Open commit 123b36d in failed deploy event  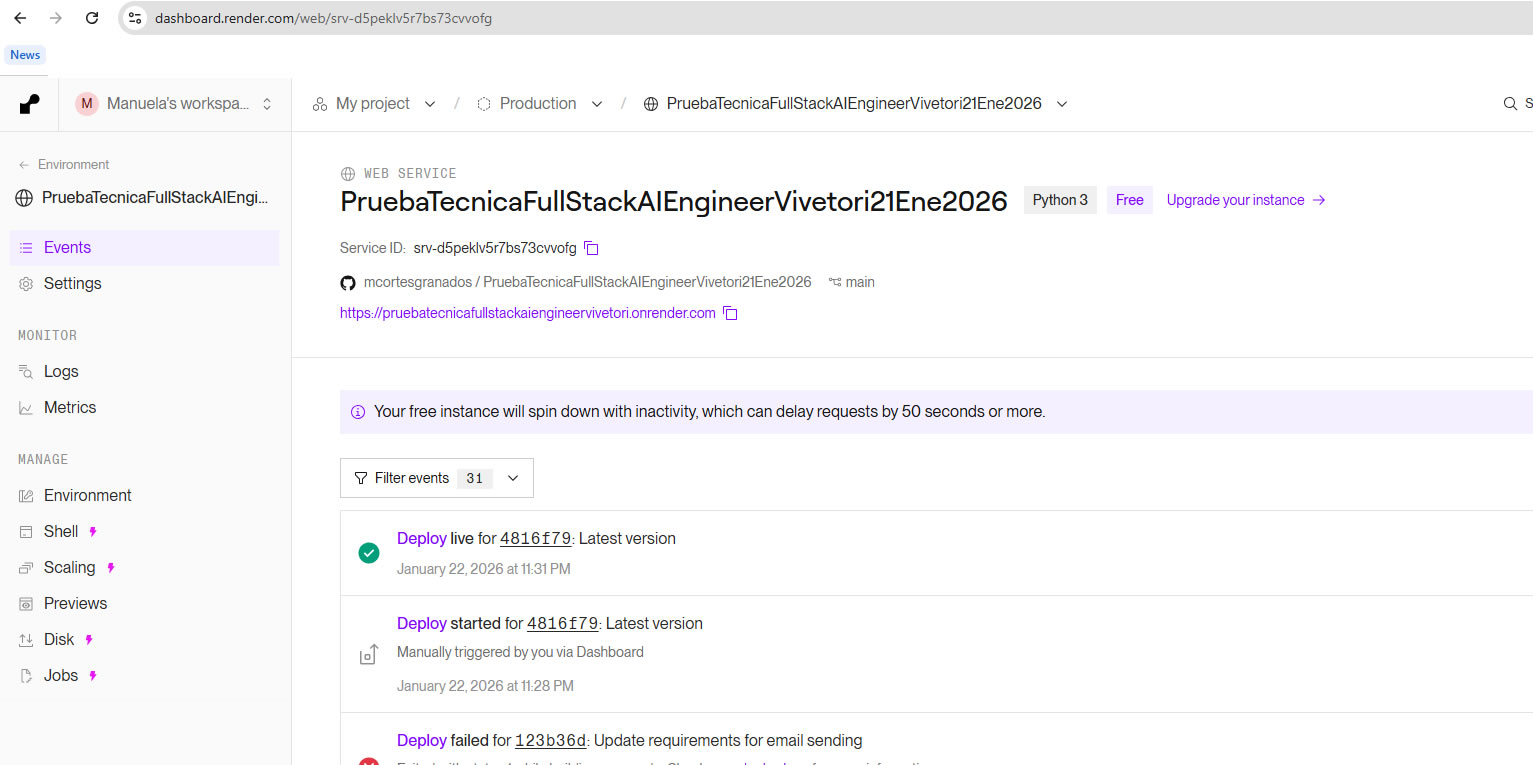tap(550, 741)
